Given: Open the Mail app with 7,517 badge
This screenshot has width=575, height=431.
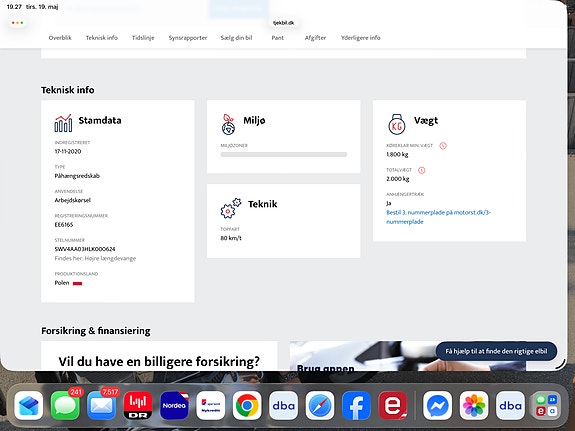Looking at the screenshot, I should (x=101, y=405).
